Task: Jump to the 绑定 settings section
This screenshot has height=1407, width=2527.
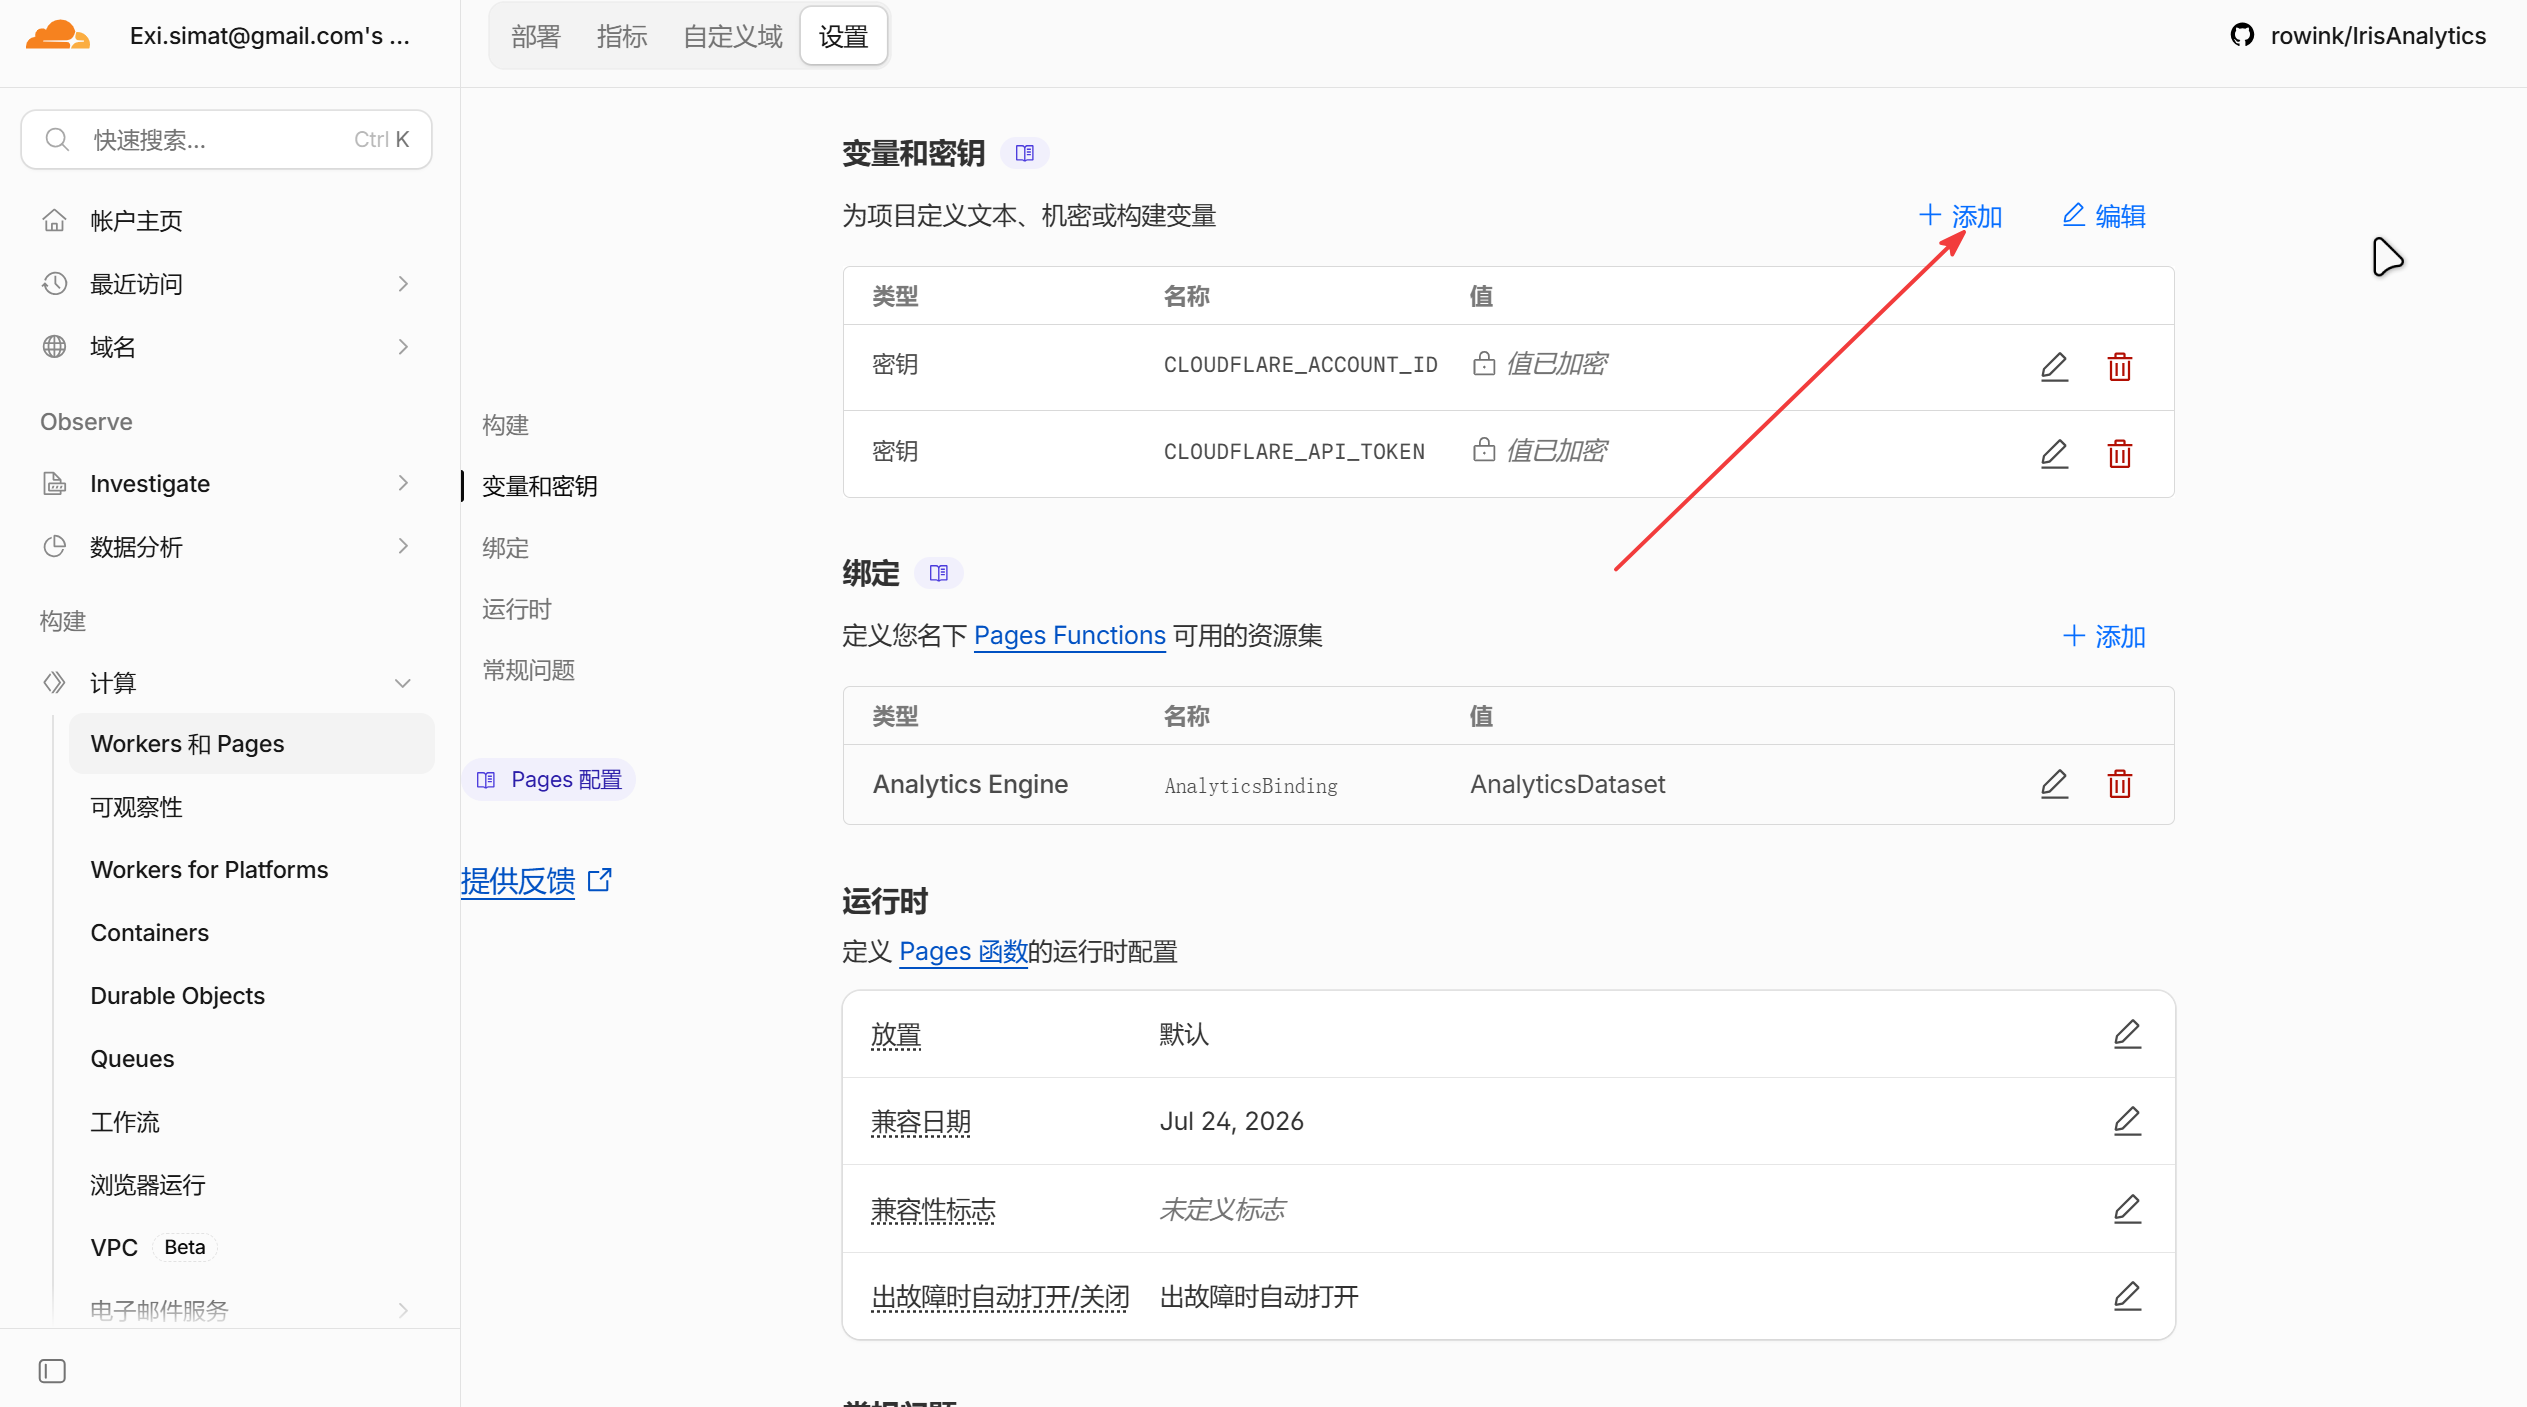Action: 506,548
